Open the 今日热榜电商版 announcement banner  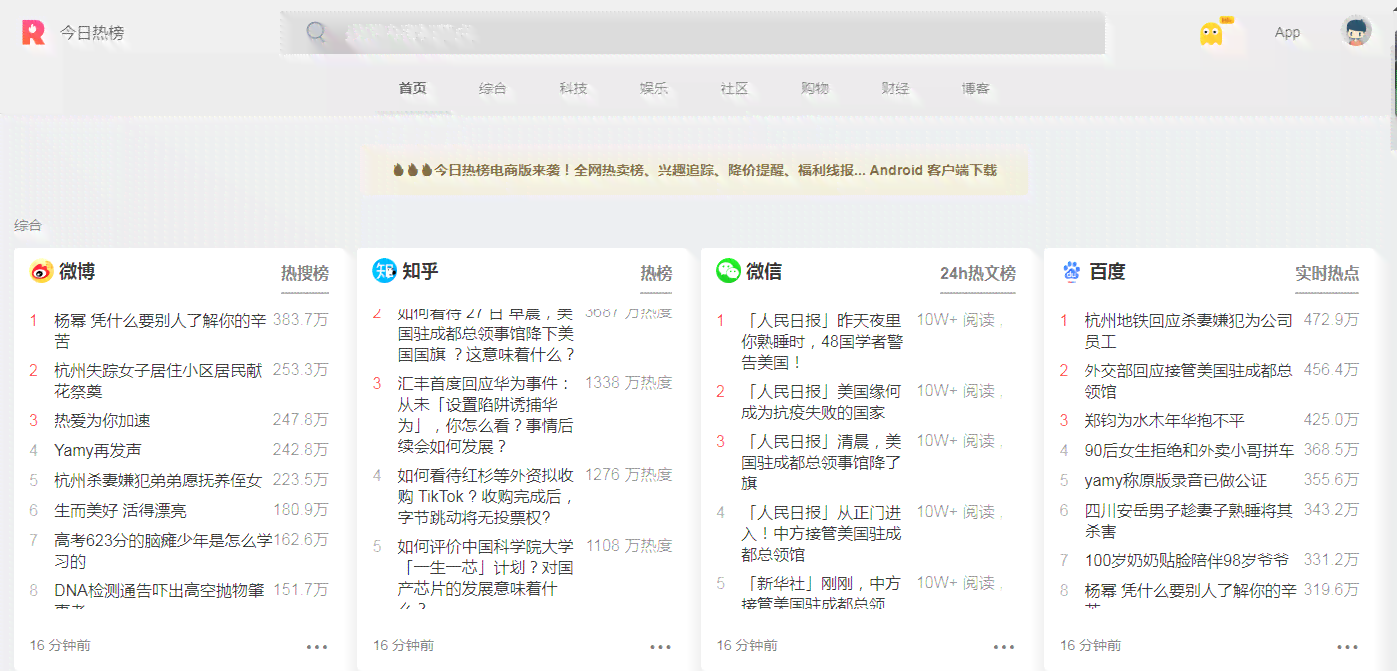tap(695, 170)
